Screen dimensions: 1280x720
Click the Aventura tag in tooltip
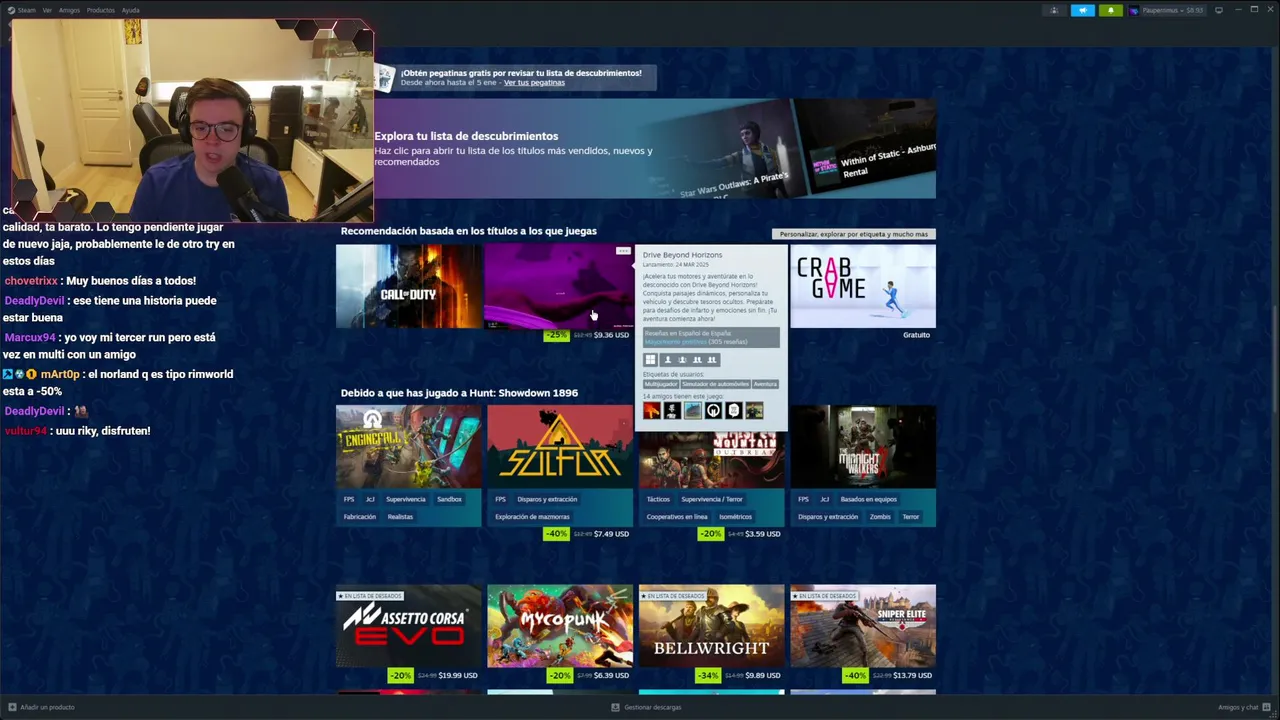[x=765, y=384]
